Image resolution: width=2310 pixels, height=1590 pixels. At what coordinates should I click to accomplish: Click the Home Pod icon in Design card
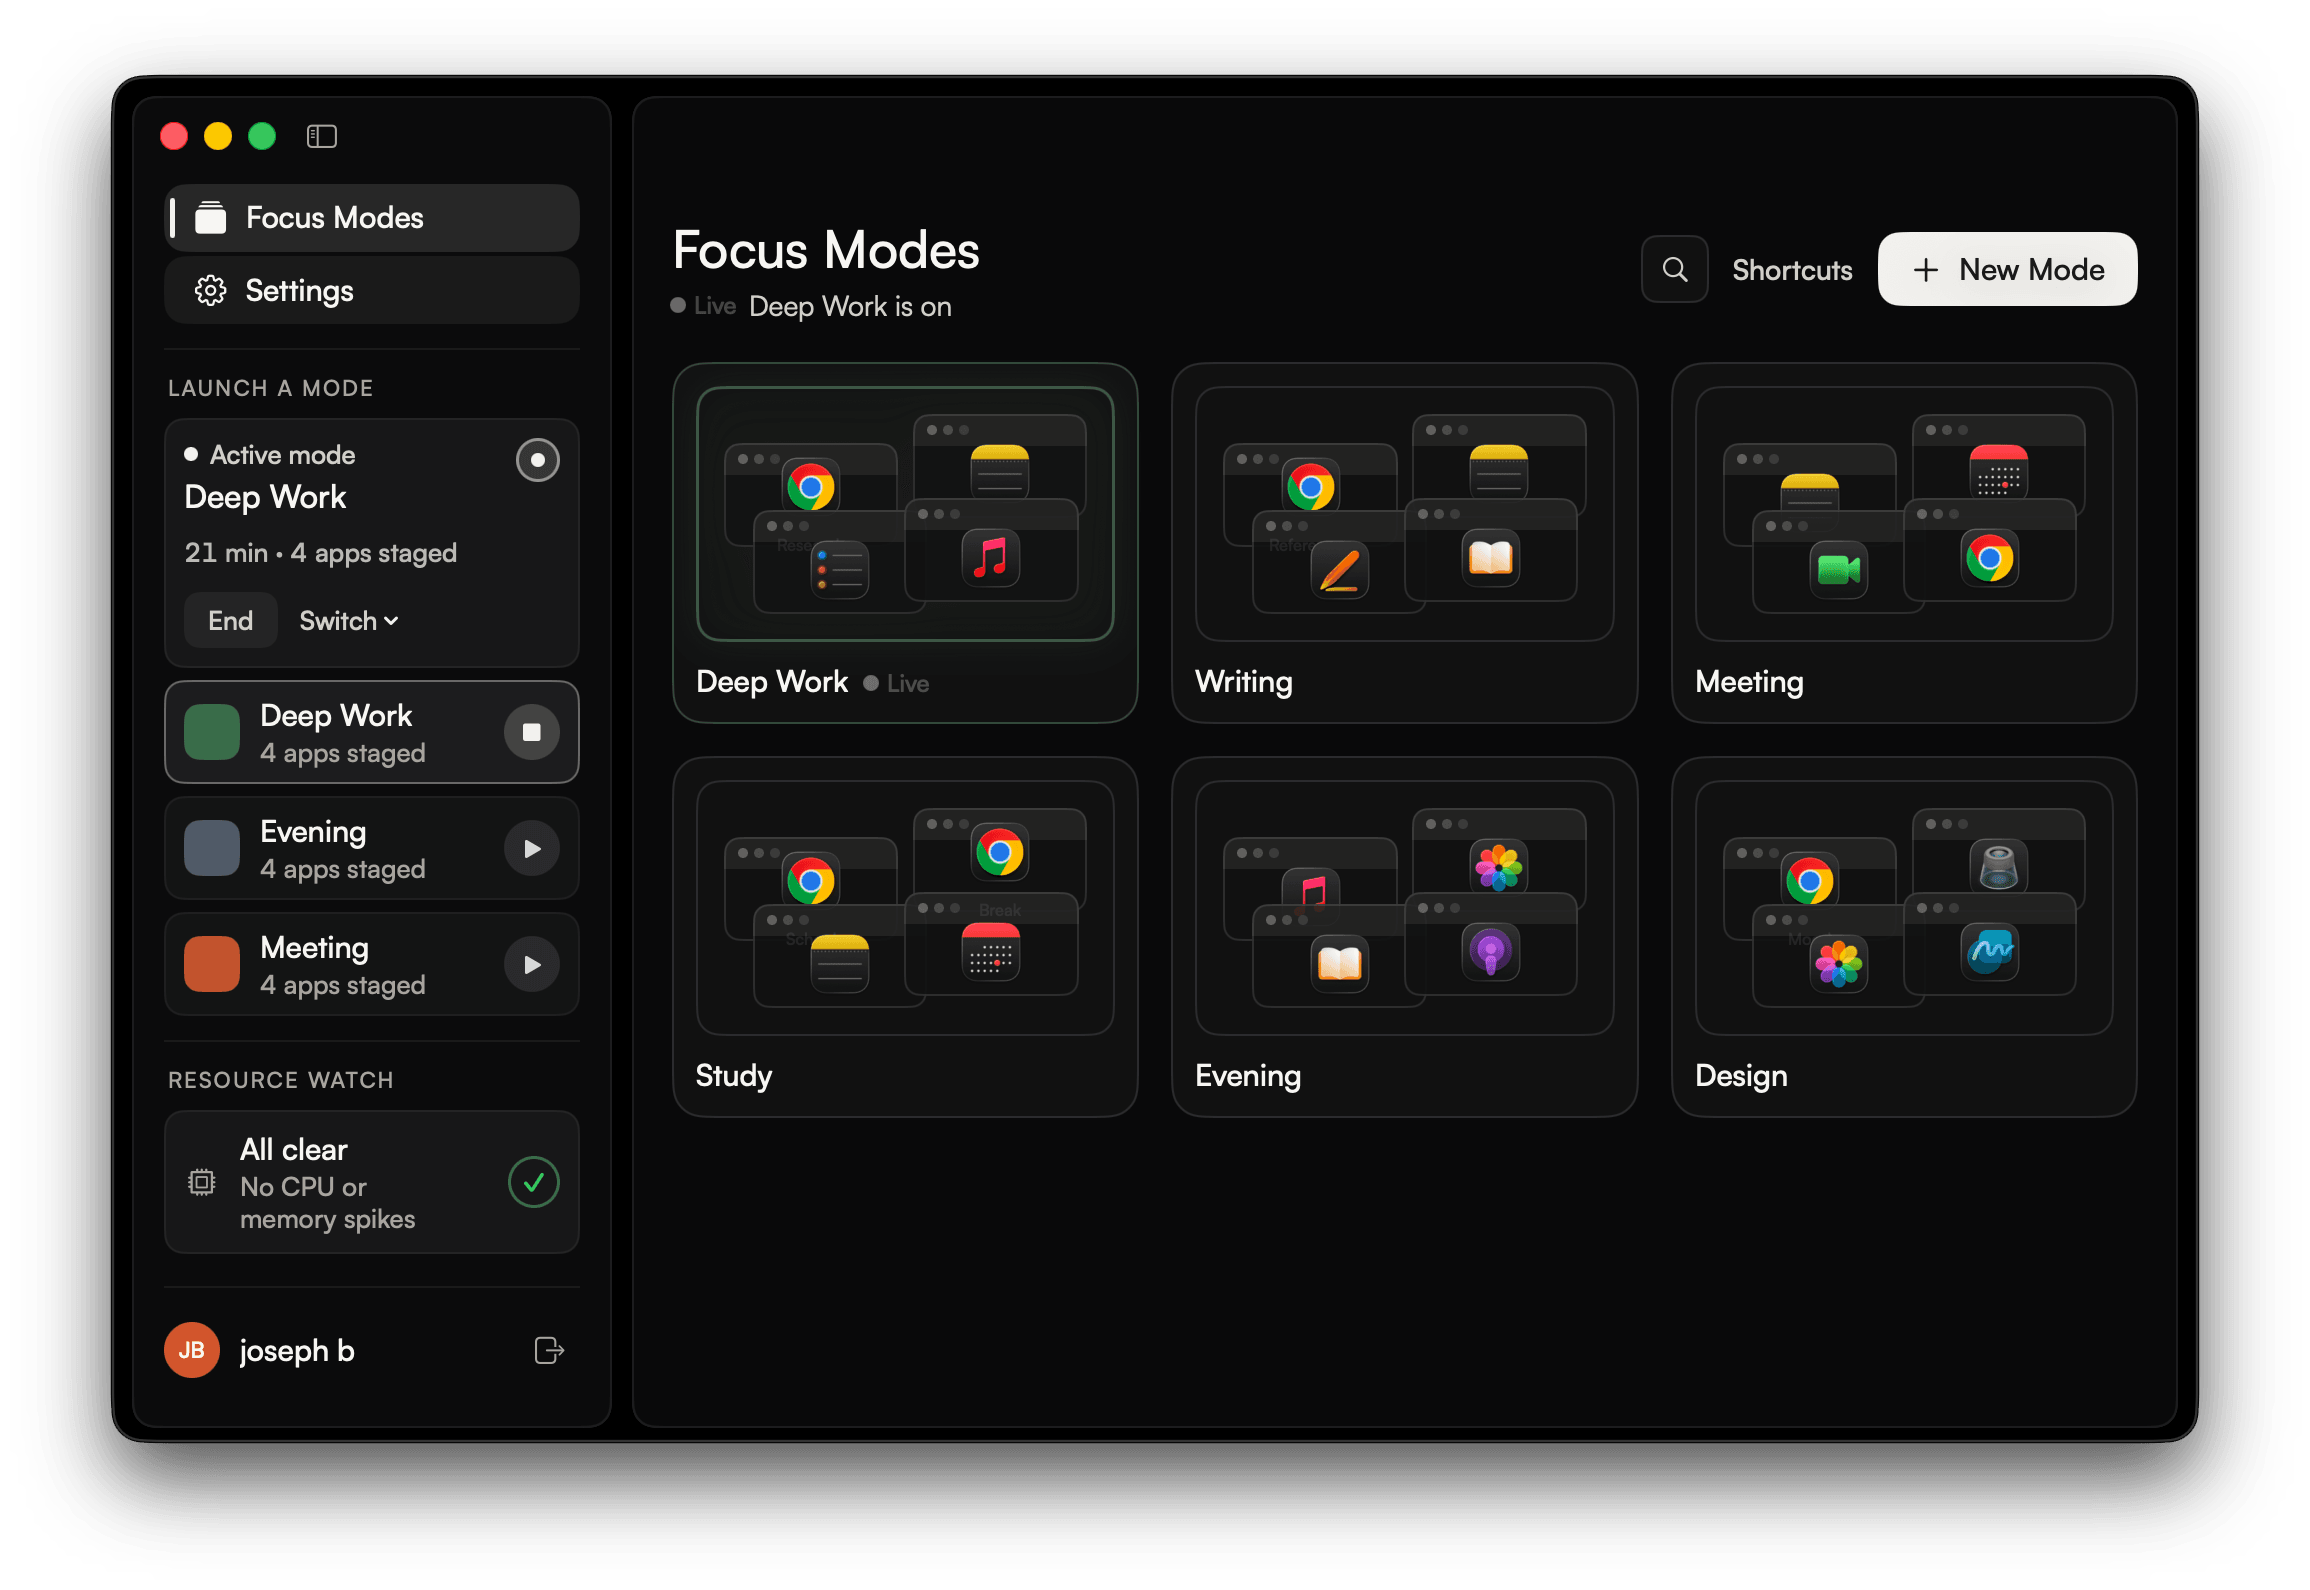(1998, 866)
